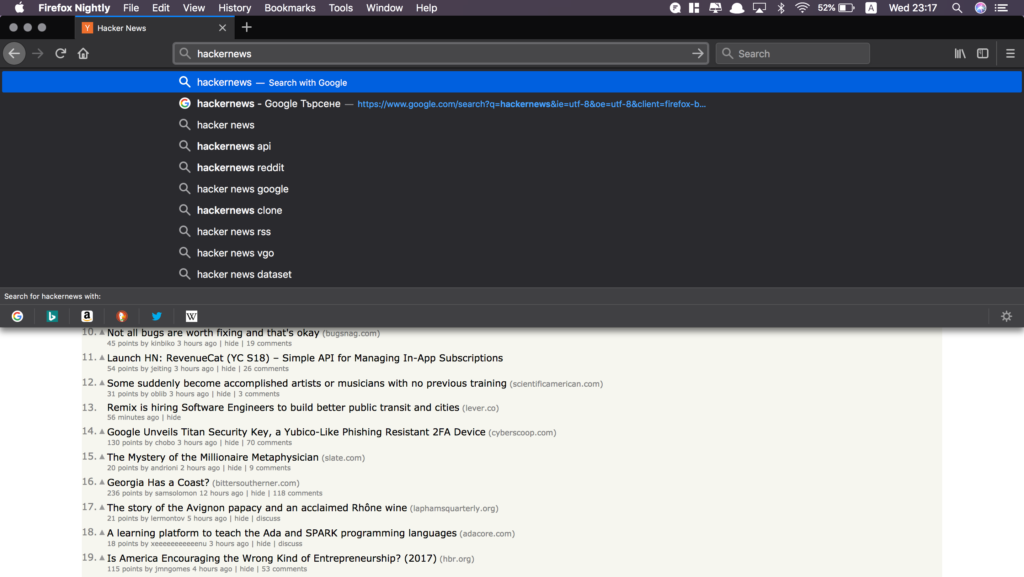The width and height of the screenshot is (1024, 577).
Task: Search with the Twitter engine icon
Action: (157, 316)
